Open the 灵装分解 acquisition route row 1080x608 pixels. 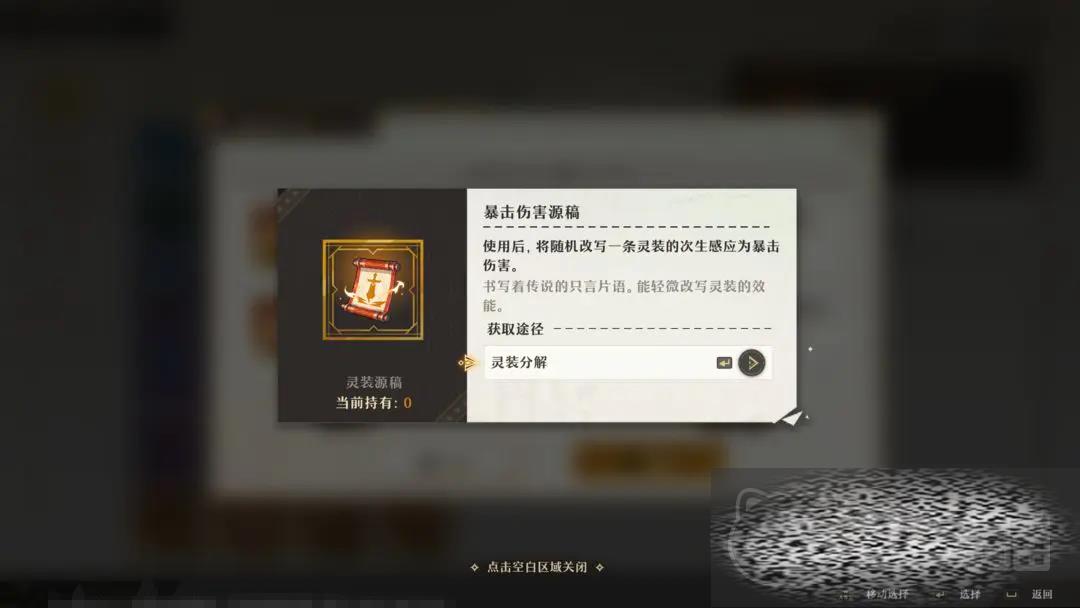click(628, 363)
